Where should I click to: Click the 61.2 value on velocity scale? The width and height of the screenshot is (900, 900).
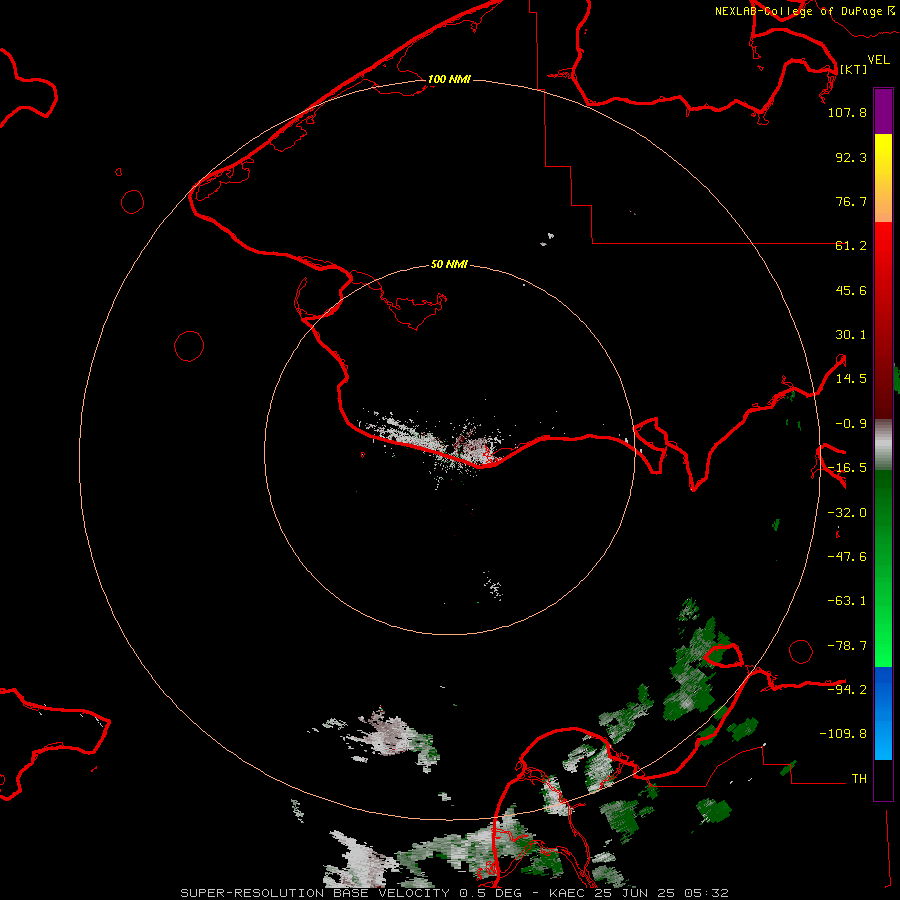point(851,246)
